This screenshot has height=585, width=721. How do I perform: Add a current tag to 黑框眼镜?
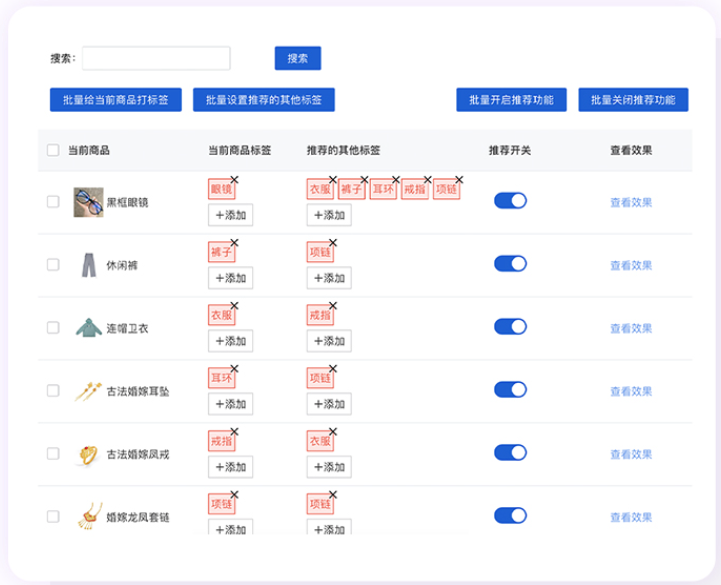pyautogui.click(x=230, y=215)
